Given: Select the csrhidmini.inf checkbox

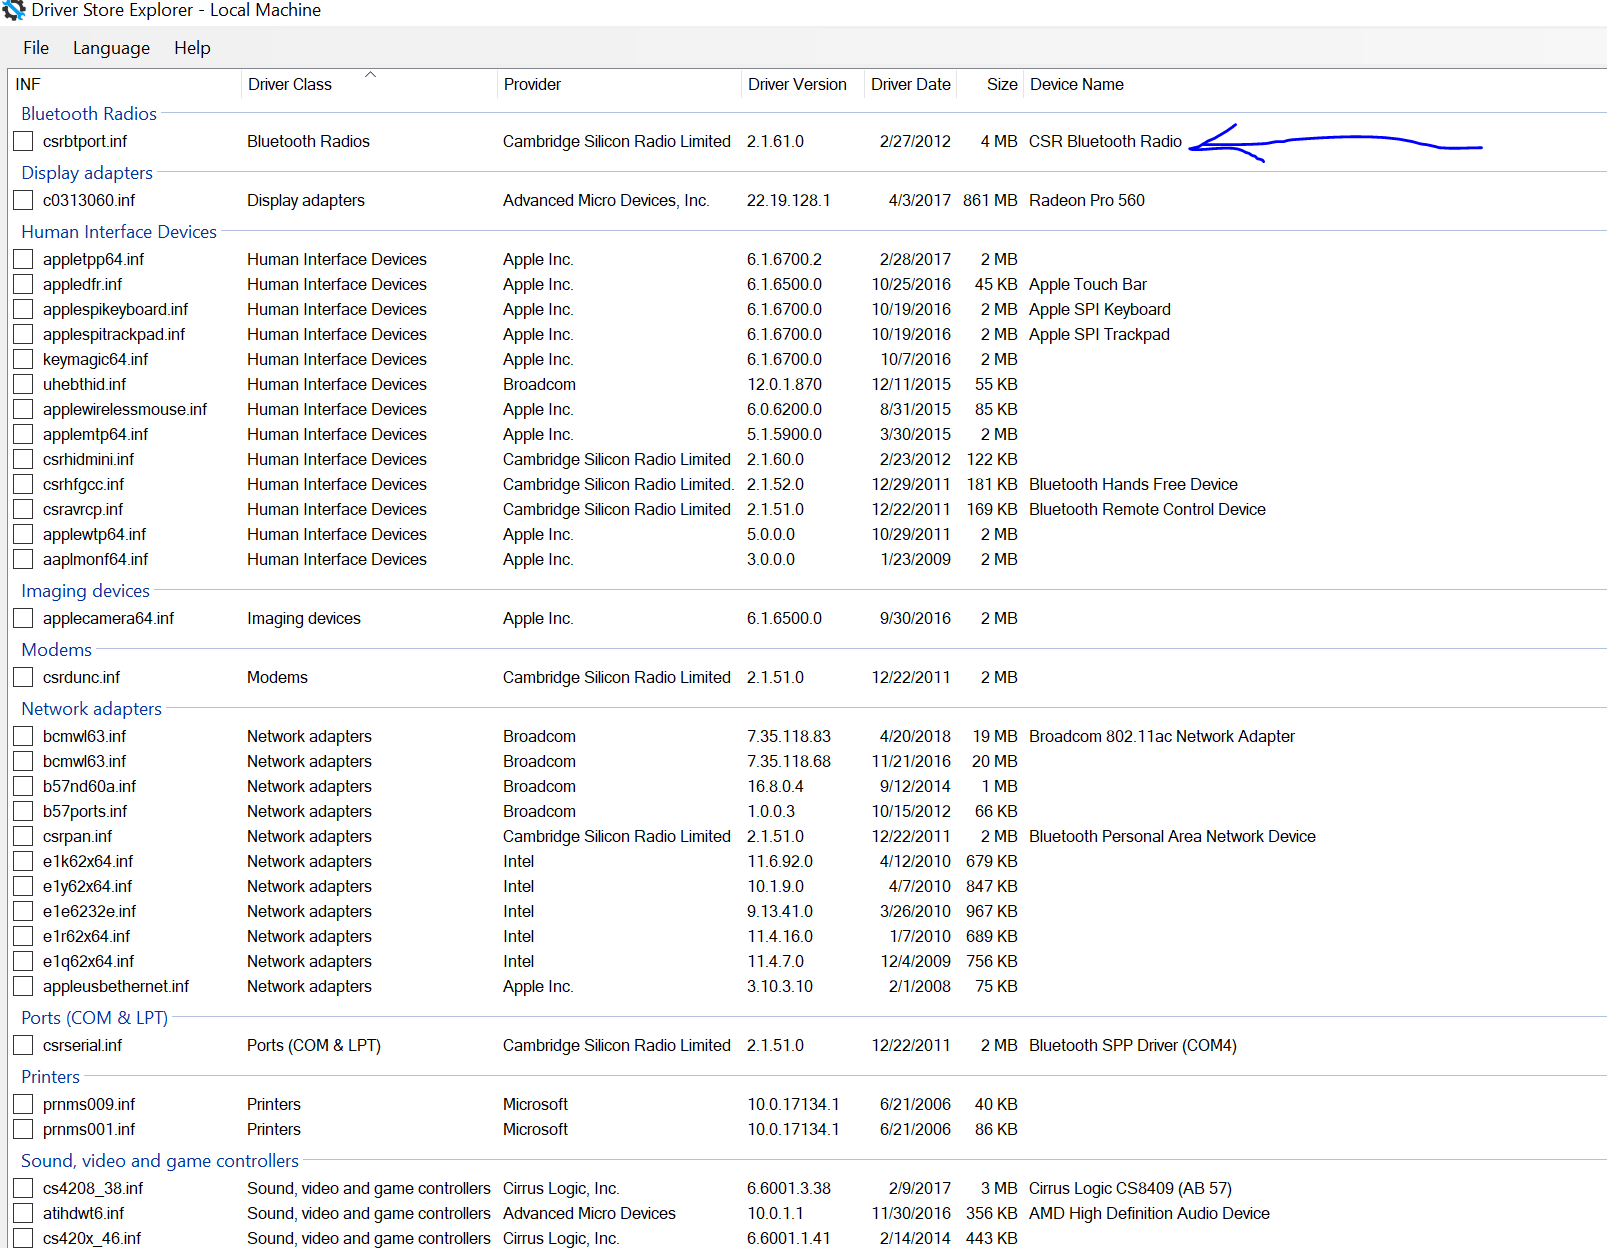Looking at the screenshot, I should (x=23, y=460).
